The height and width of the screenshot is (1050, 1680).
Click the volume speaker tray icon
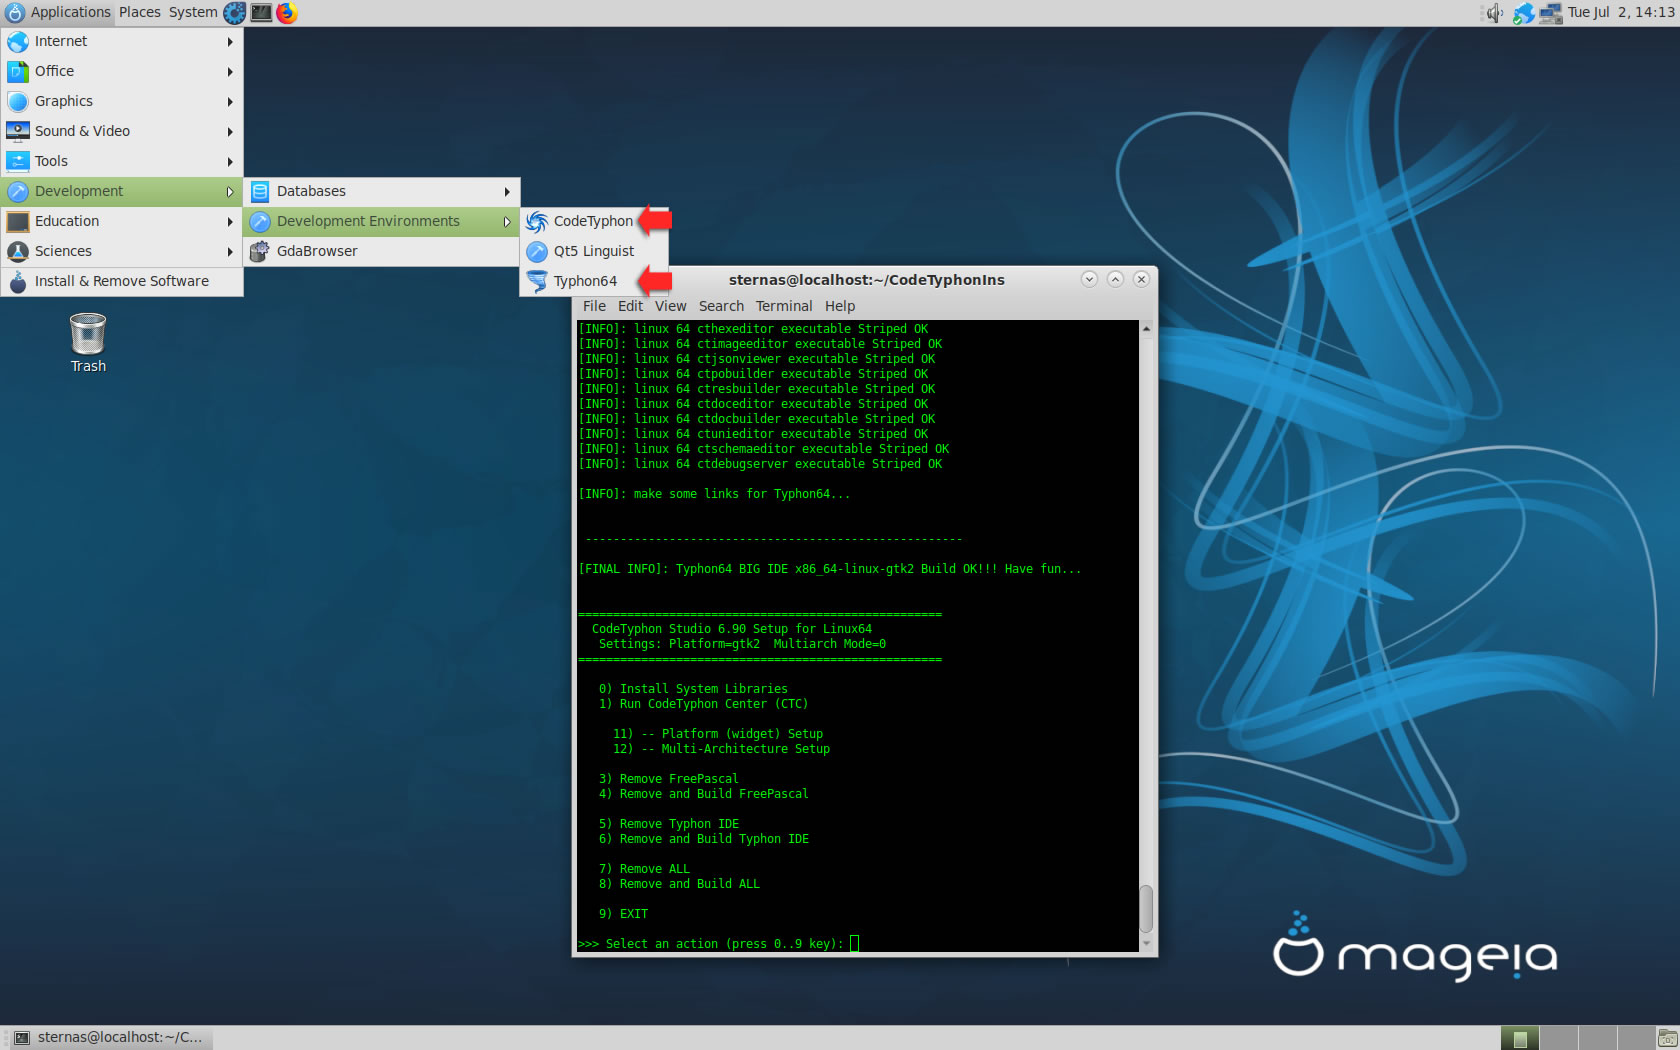tap(1495, 13)
